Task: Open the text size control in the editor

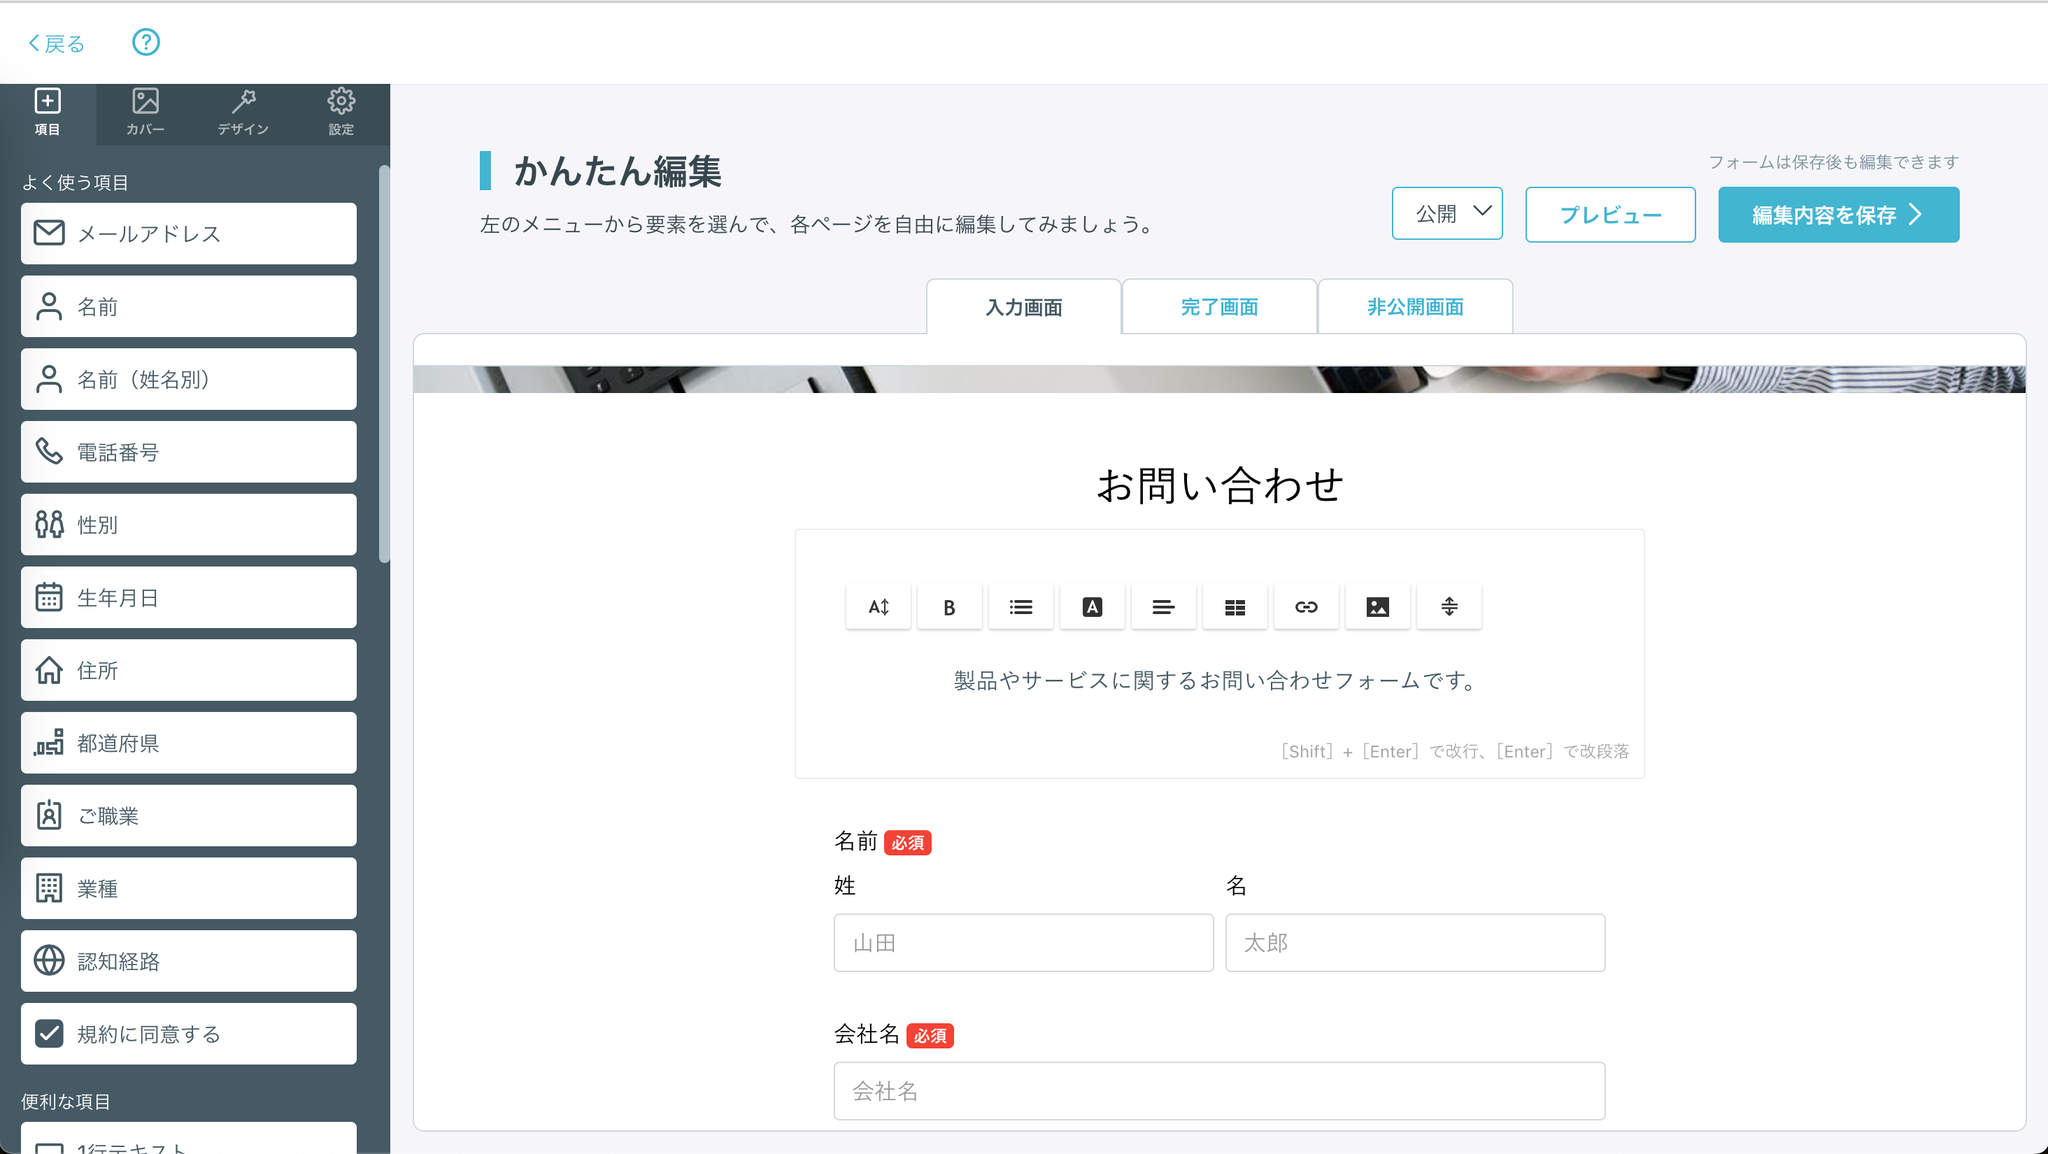Action: tap(877, 606)
